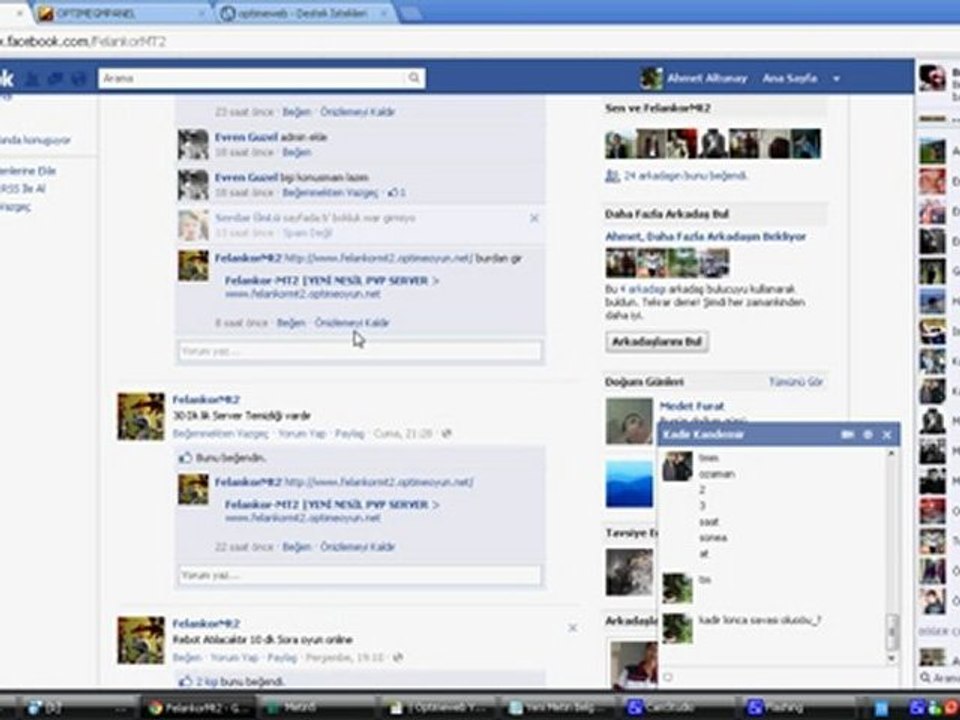Close the Kadir Kandemir chat window
Viewport: 960px width, 720px height.
point(887,435)
